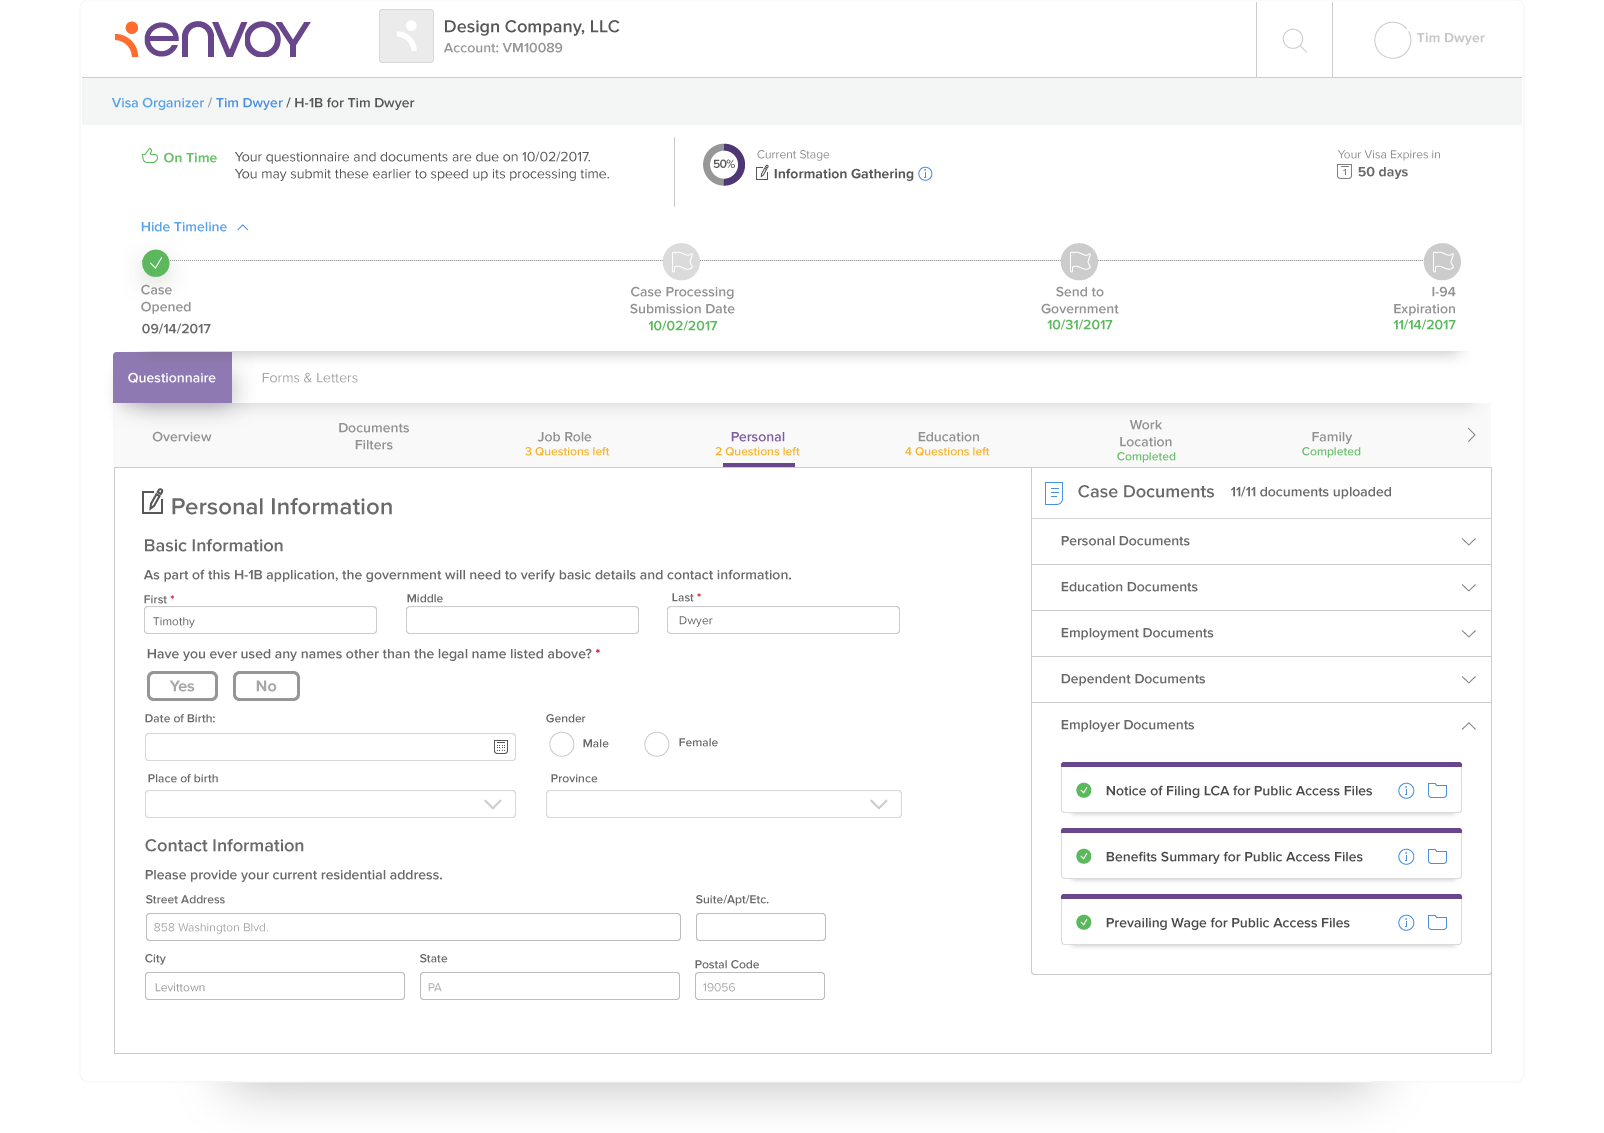Select the Female gender radio button
1604x1133 pixels.
(657, 744)
